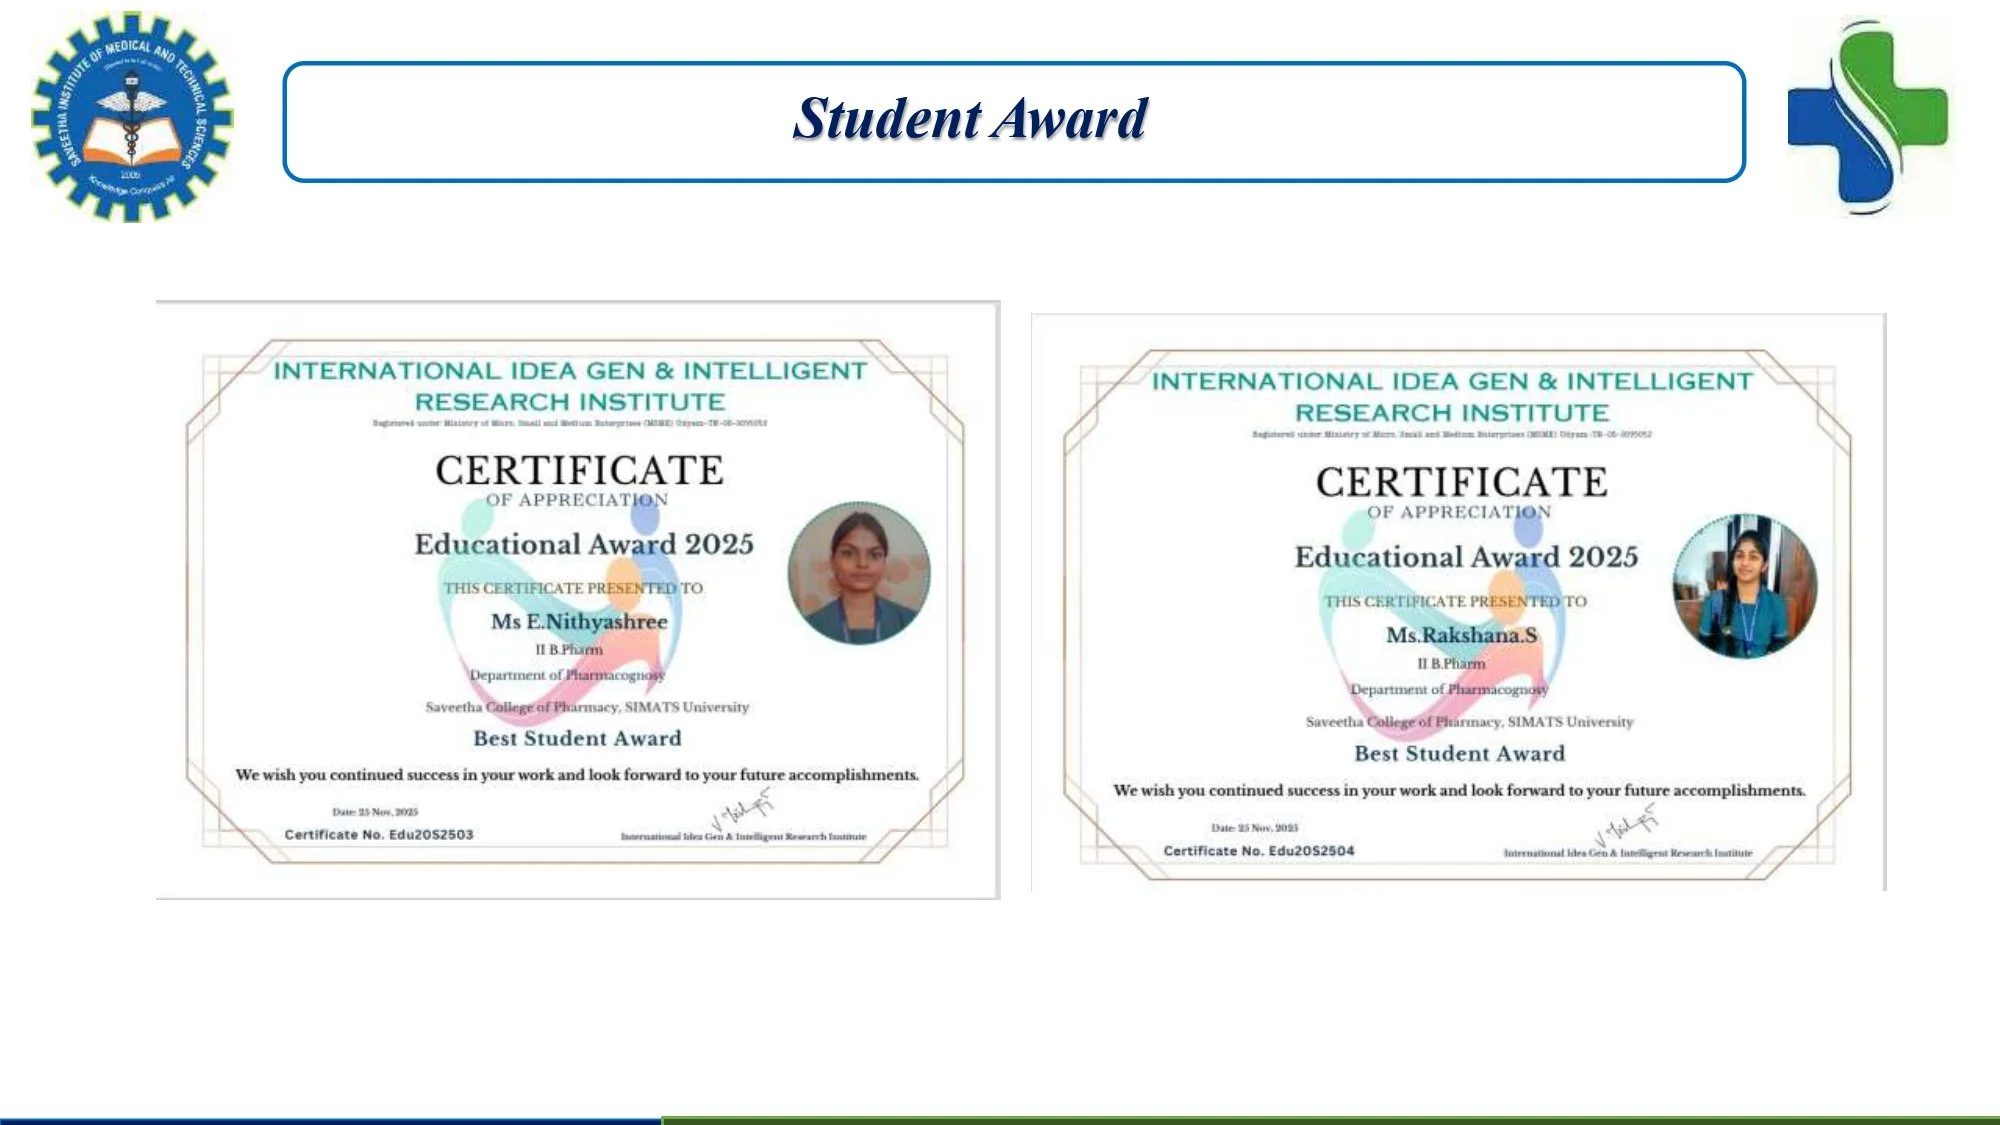Select the name "Ms E.Nithyashree"
This screenshot has height=1125, width=2000.
click(x=579, y=622)
